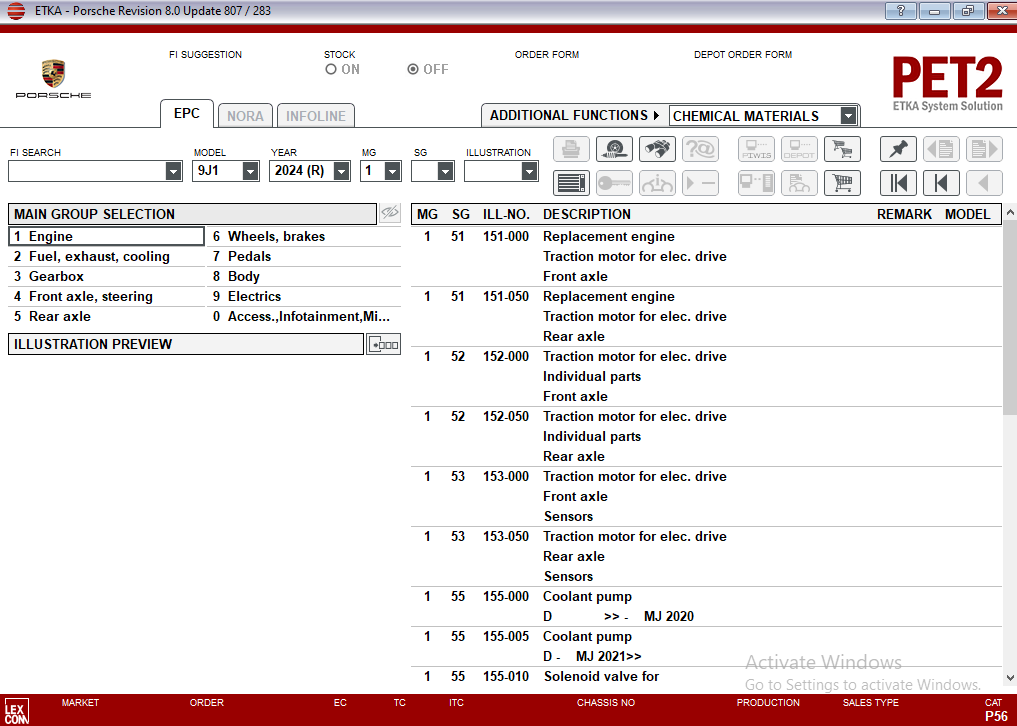Click the ?@ inquiry icon
Image resolution: width=1017 pixels, height=726 pixels.
pos(700,149)
